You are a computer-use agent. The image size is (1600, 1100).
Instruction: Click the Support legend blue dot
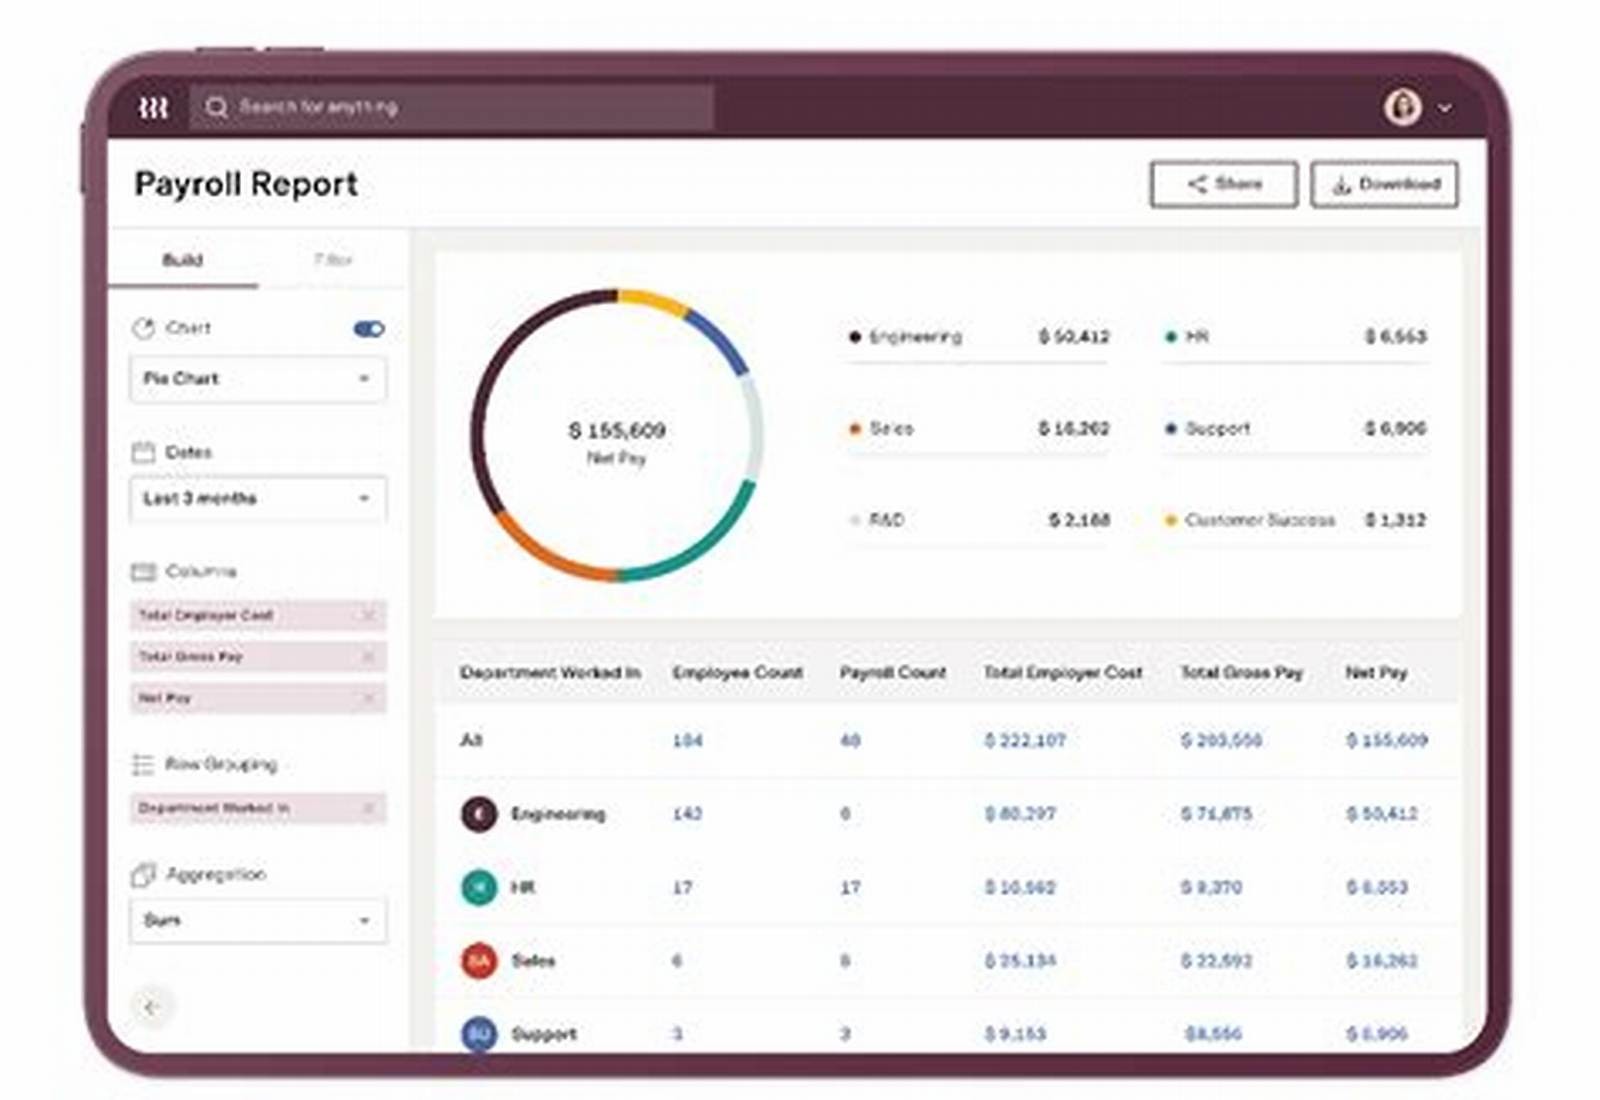pyautogui.click(x=1171, y=429)
